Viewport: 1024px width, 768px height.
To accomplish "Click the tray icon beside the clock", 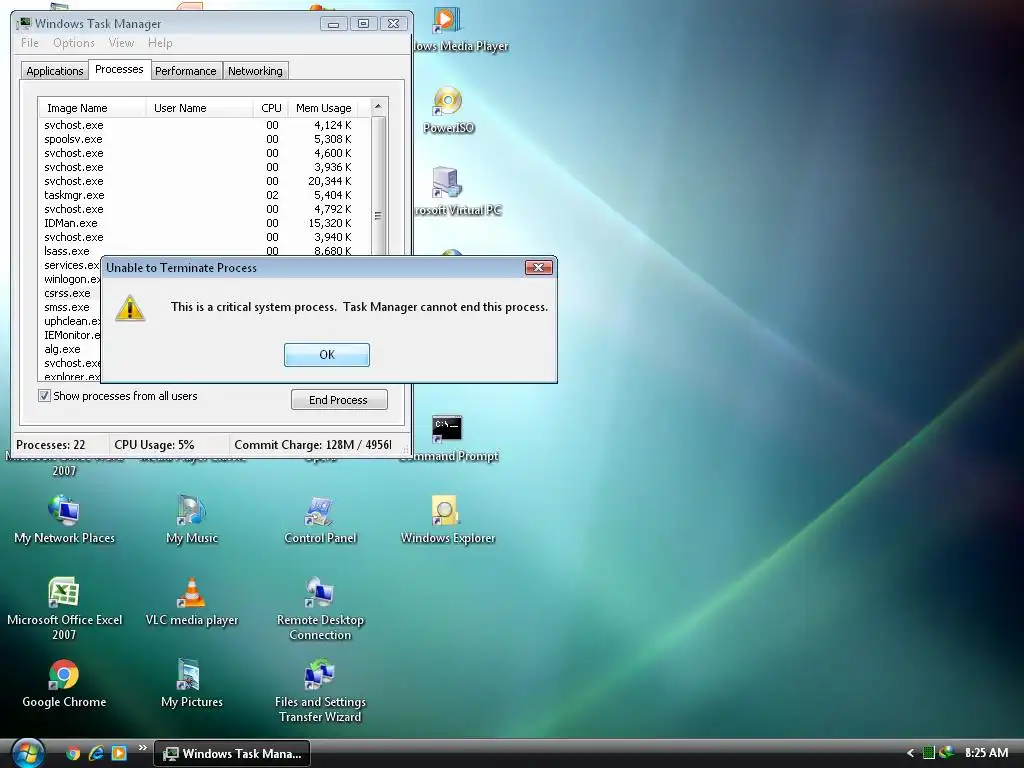I will tap(946, 753).
